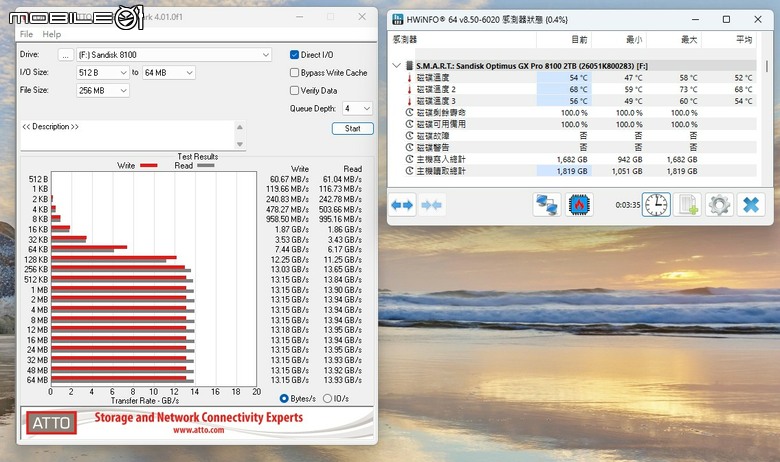Viewport: 780px width, 462px height.
Task: Collapse S.M.A.R.T. Sandisk sensor group chevron
Action: click(396, 65)
